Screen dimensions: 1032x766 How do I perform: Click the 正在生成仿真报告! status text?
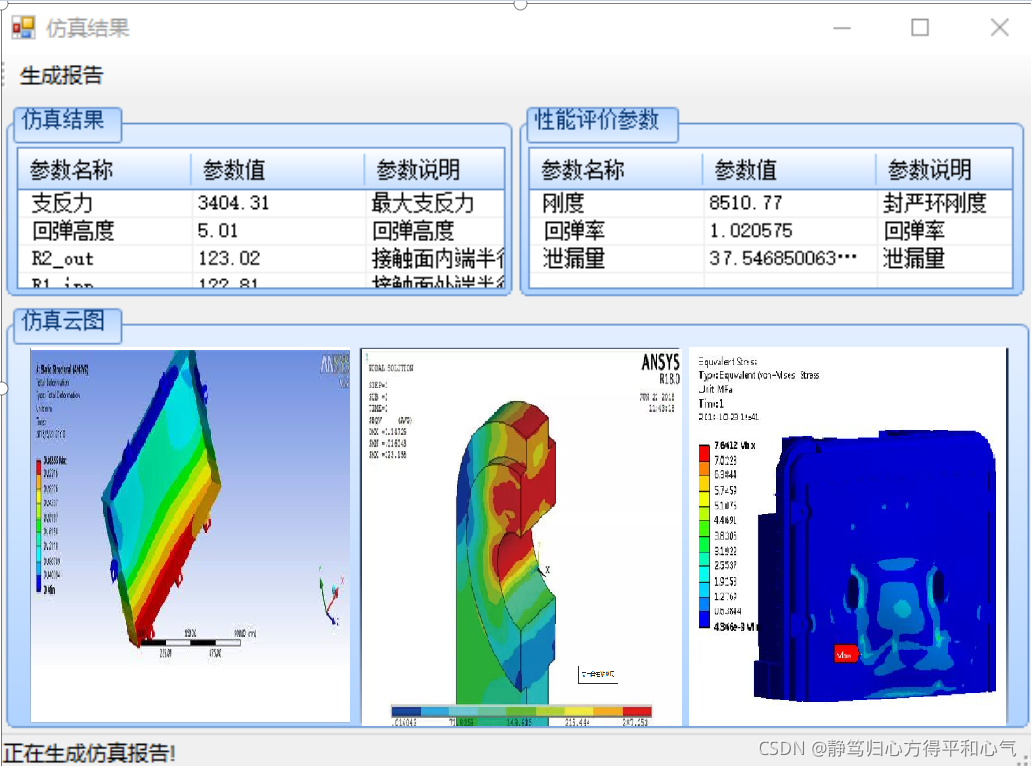pos(90,753)
